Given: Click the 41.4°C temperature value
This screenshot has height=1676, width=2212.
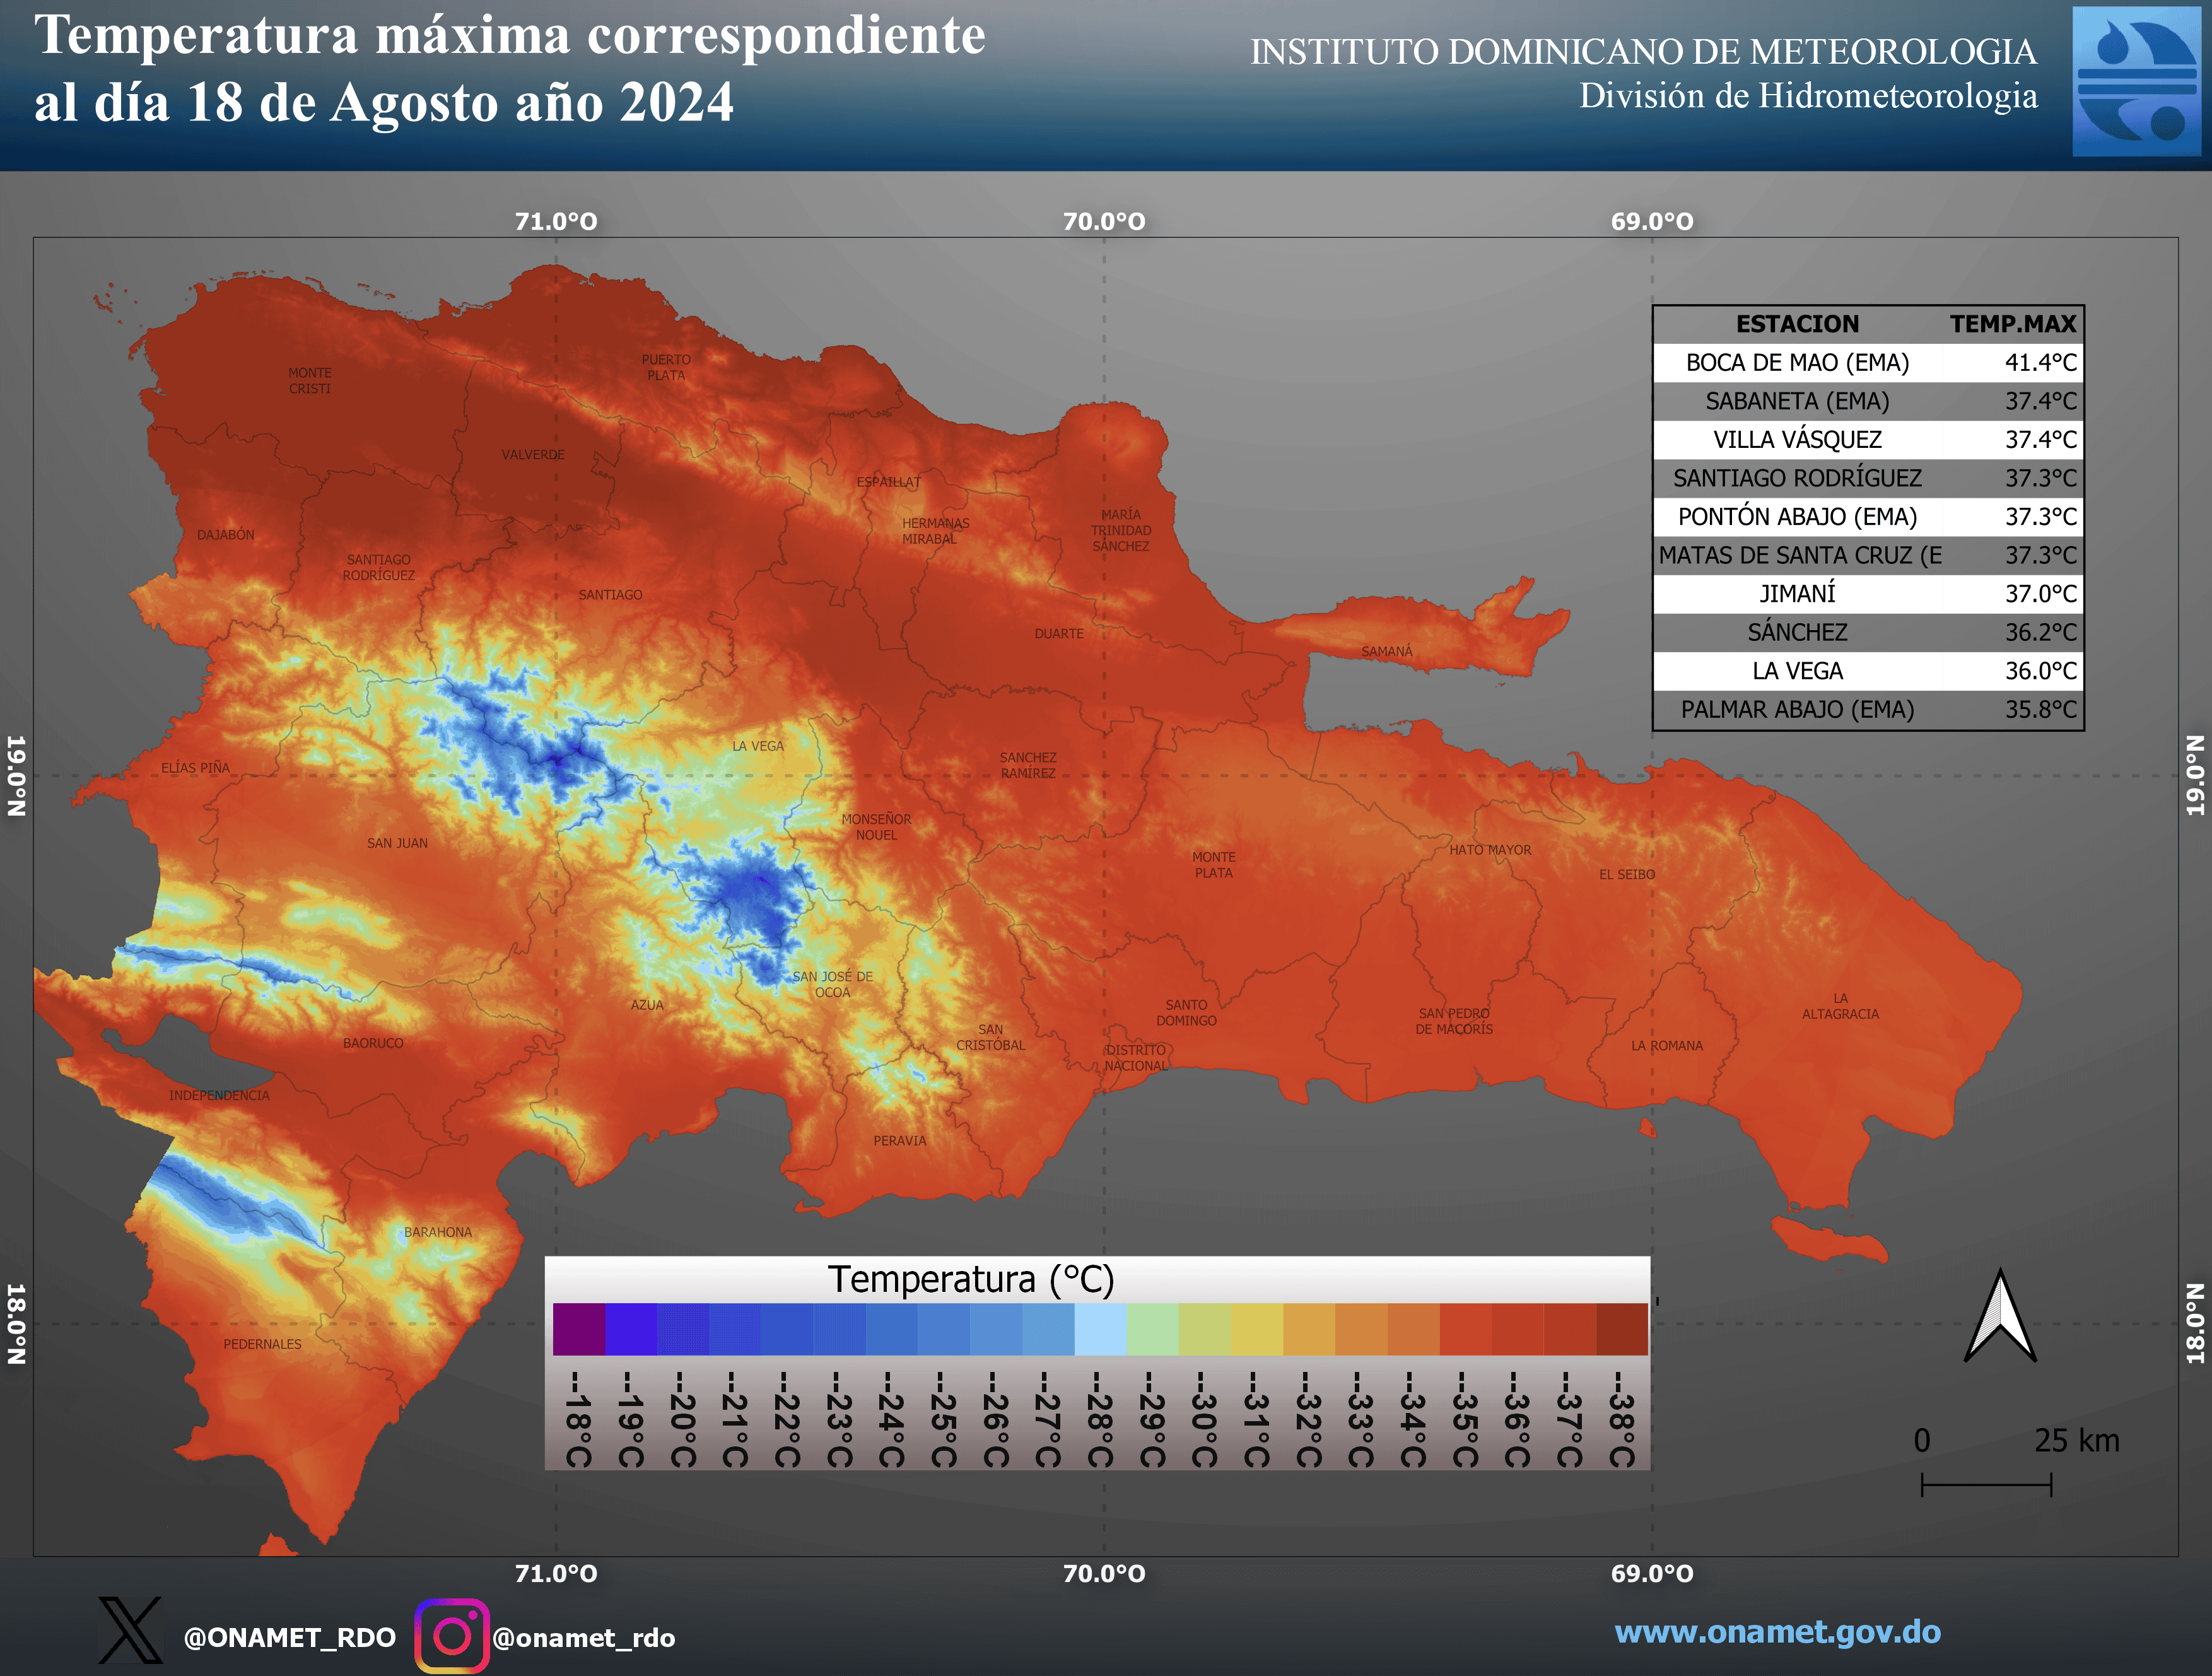Looking at the screenshot, I should [2040, 363].
